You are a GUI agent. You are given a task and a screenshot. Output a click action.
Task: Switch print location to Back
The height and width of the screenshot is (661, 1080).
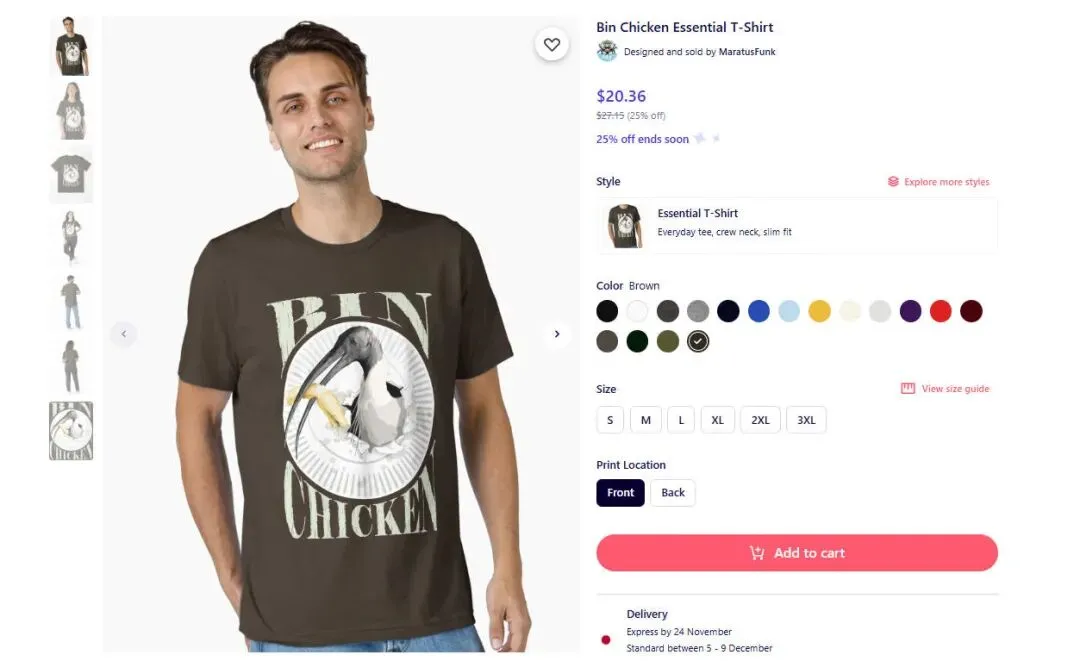point(673,492)
